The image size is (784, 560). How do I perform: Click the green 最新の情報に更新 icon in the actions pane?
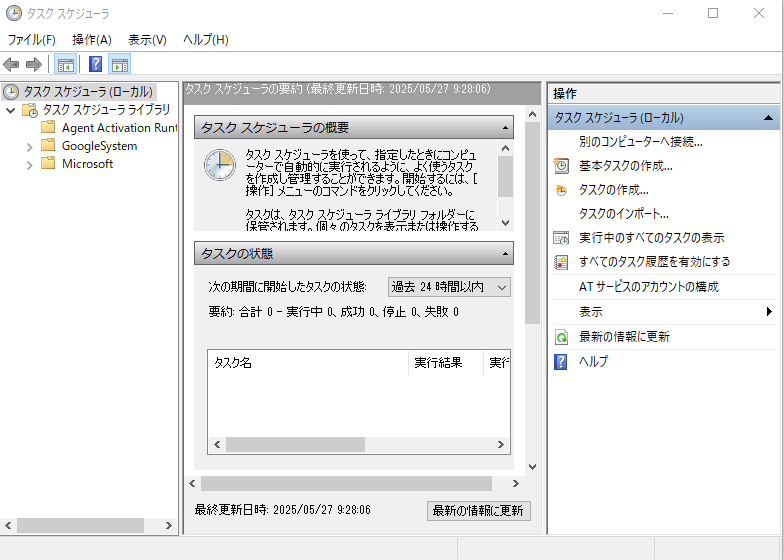[561, 337]
